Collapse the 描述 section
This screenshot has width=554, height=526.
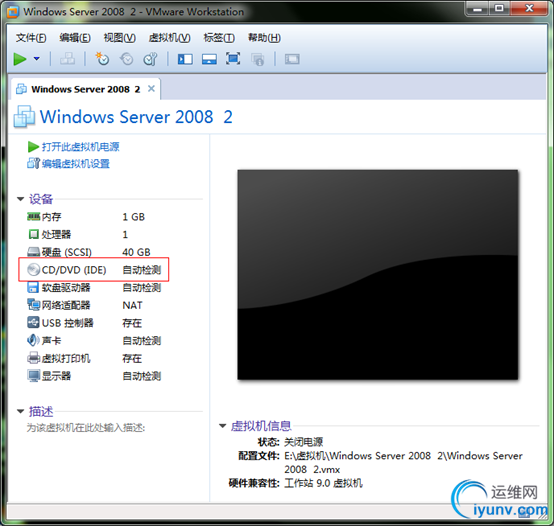click(20, 412)
